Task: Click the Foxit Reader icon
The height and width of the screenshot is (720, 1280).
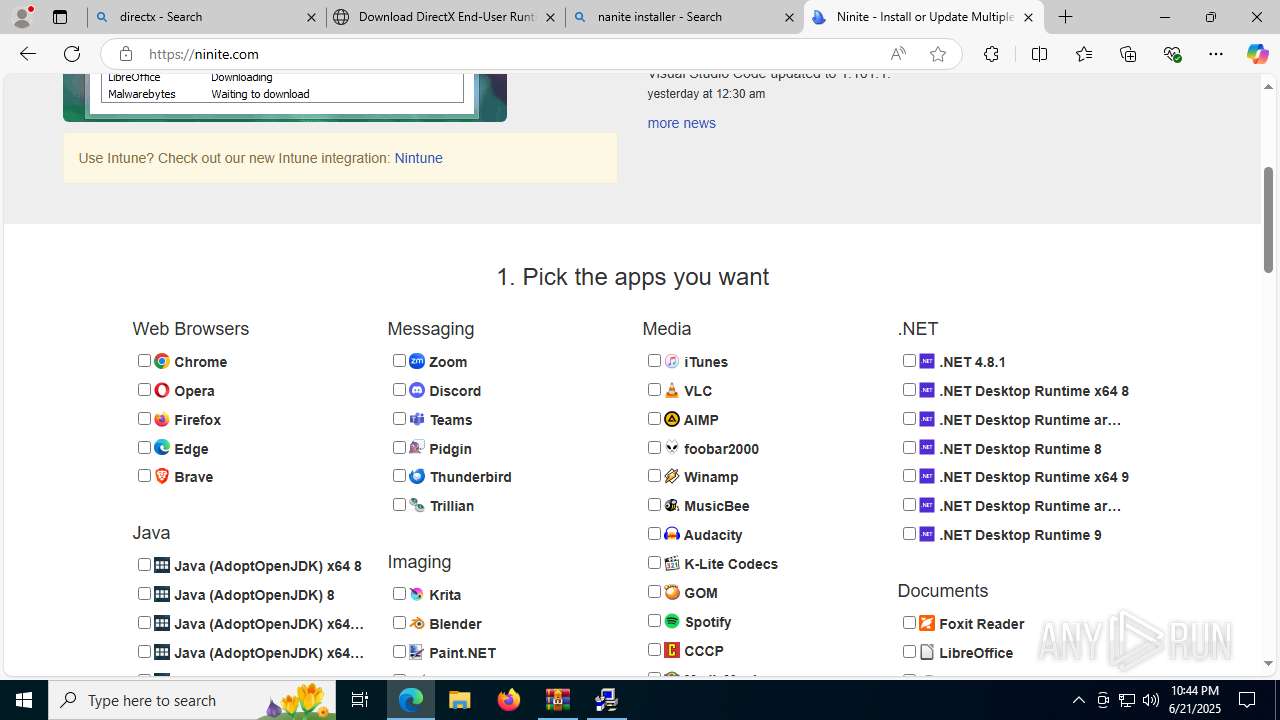Action: click(927, 623)
